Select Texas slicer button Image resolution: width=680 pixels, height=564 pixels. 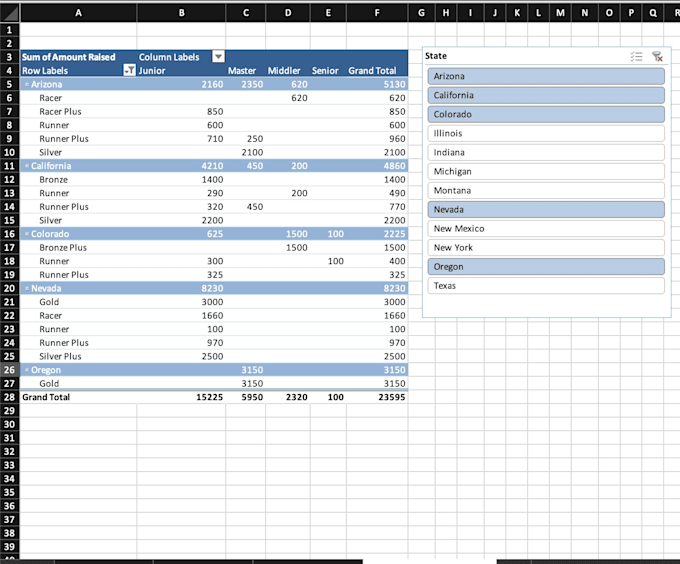click(546, 286)
